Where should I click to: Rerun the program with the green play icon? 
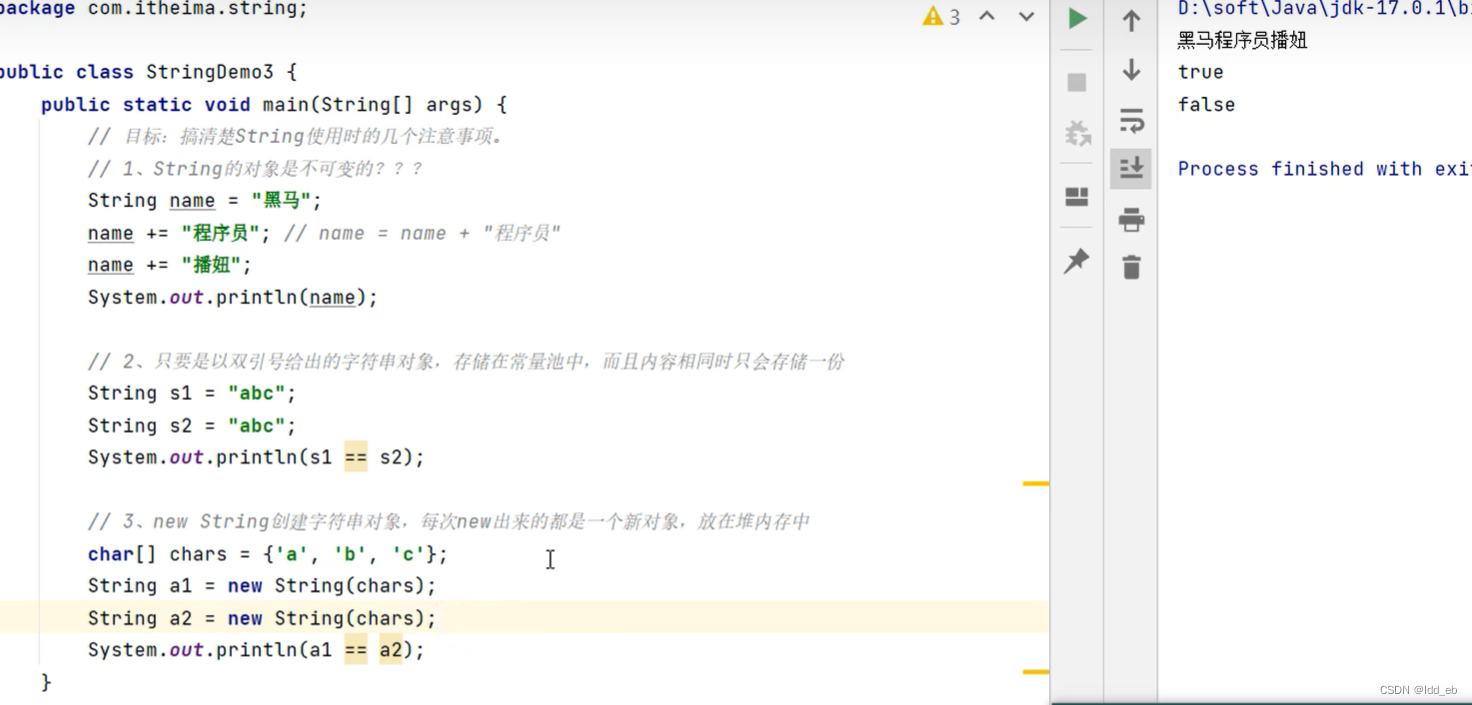1077,18
